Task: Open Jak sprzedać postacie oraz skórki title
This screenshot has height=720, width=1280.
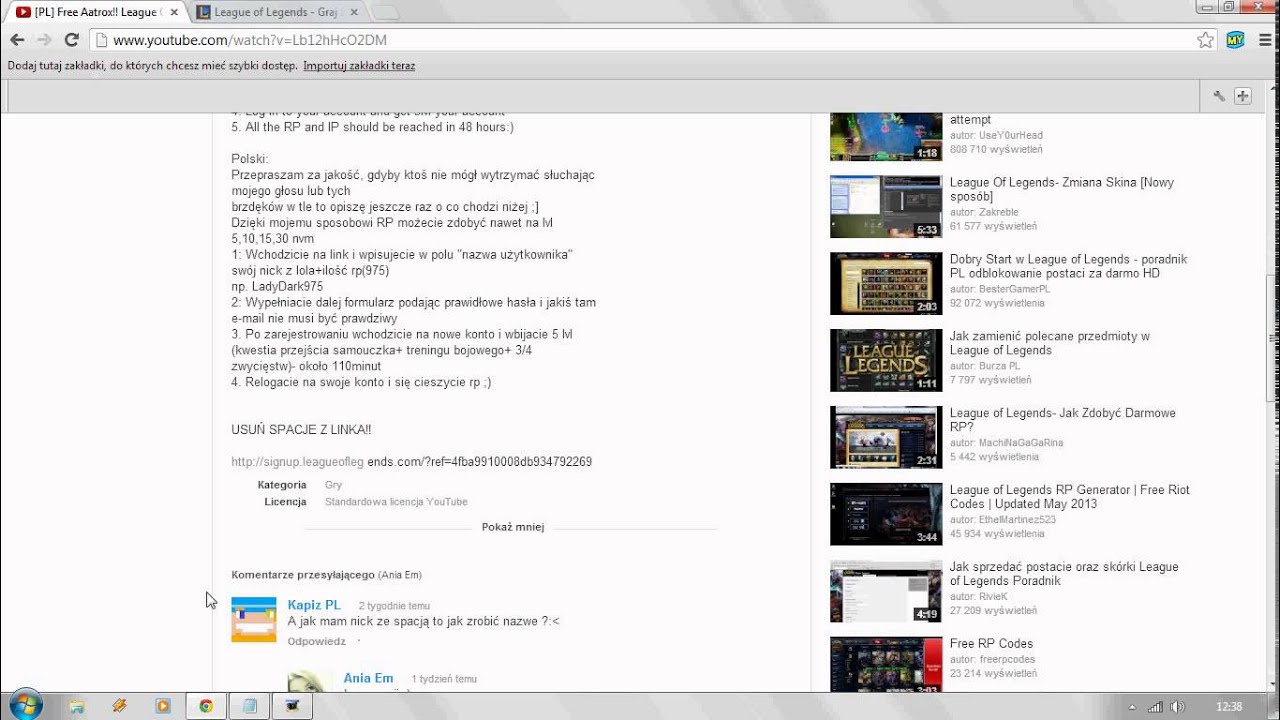Action: 1064,574
